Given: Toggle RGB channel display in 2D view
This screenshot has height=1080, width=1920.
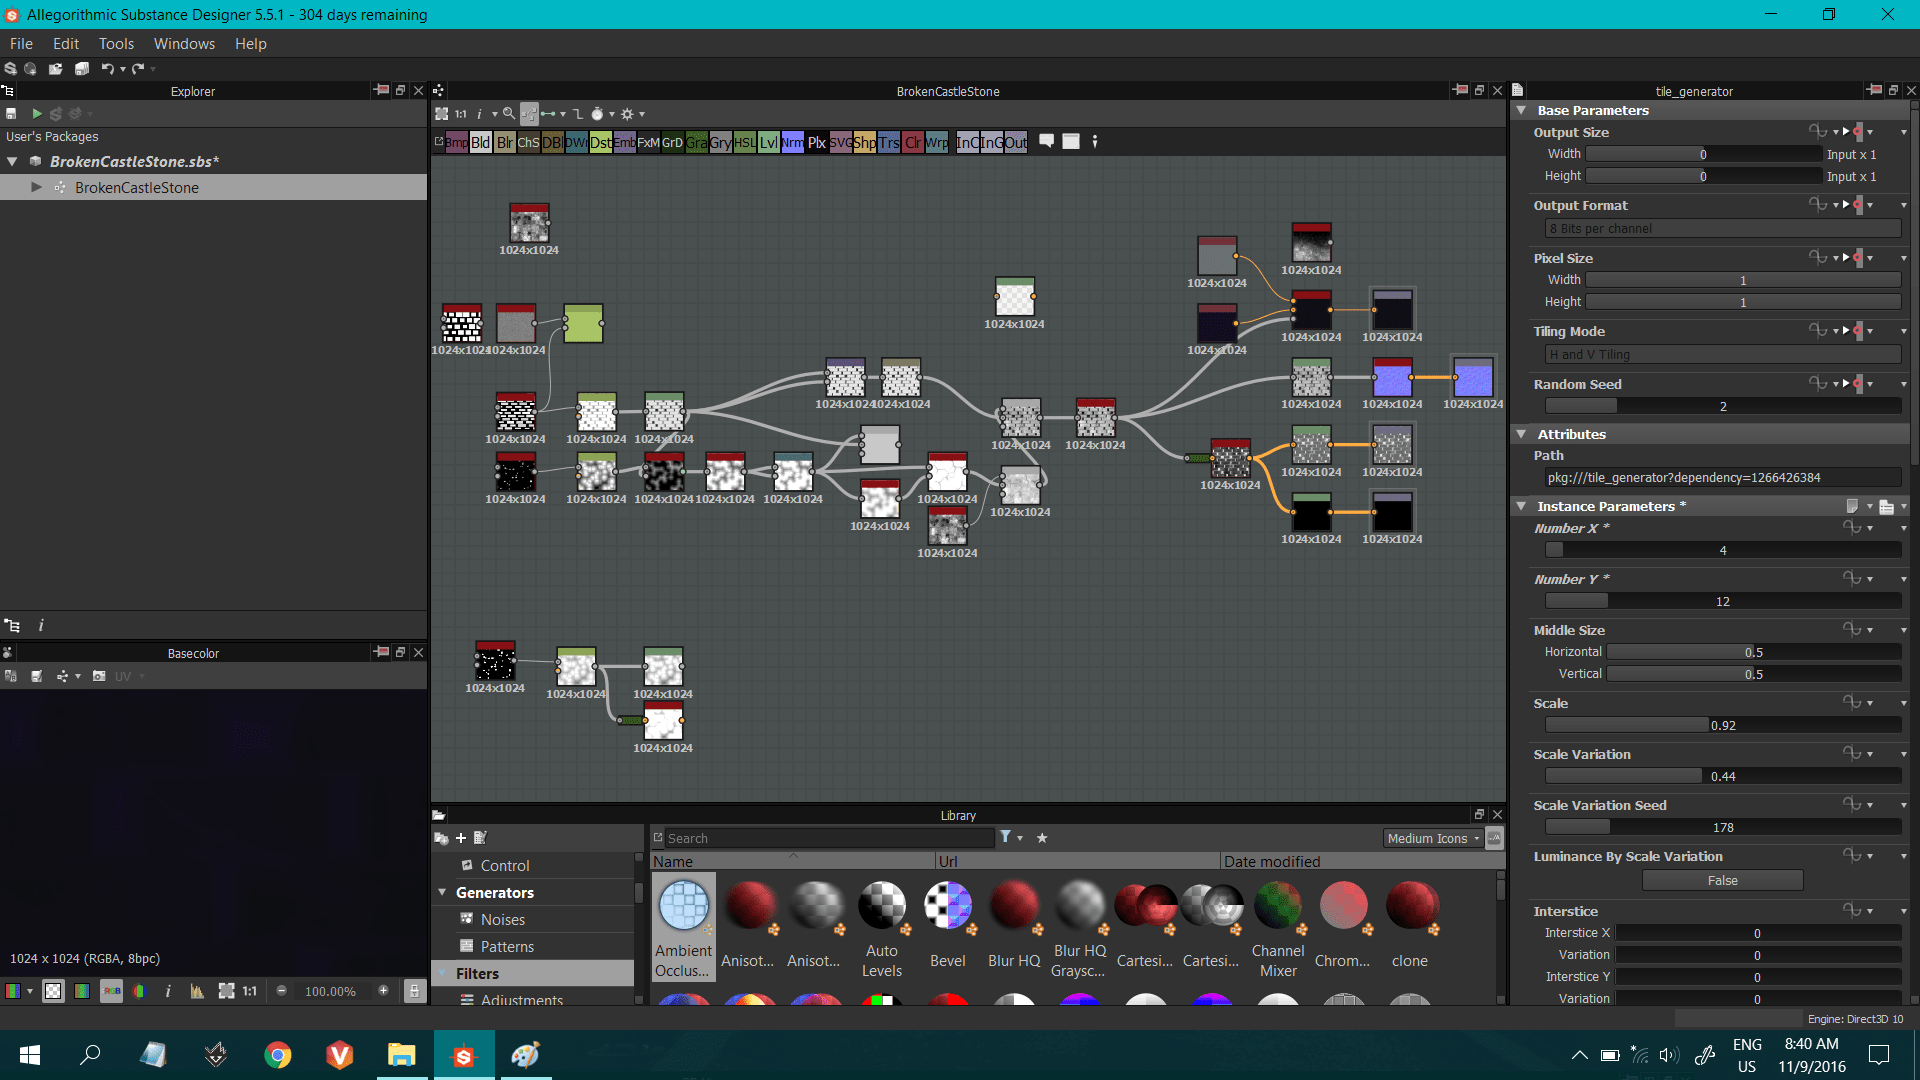Looking at the screenshot, I should [x=111, y=991].
